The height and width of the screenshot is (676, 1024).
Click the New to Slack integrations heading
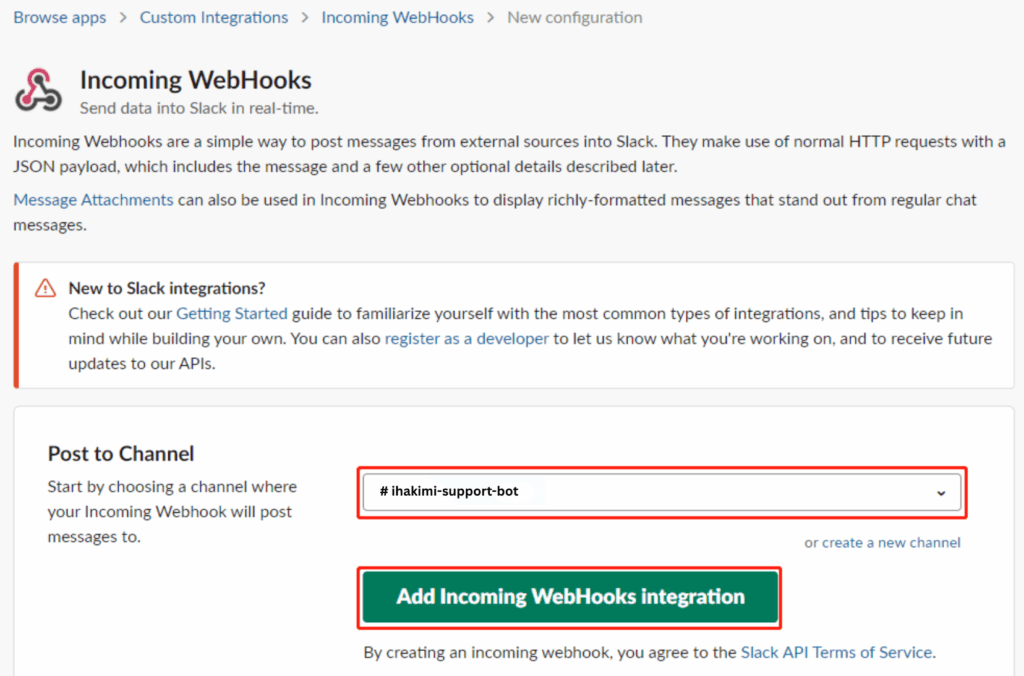coord(167,288)
